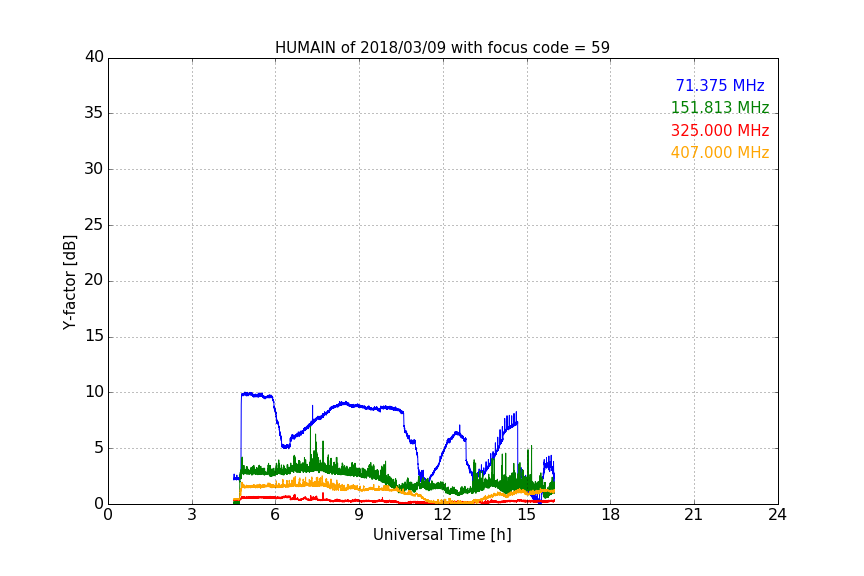Click the y-axis tick label '40'

pyautogui.click(x=94, y=57)
